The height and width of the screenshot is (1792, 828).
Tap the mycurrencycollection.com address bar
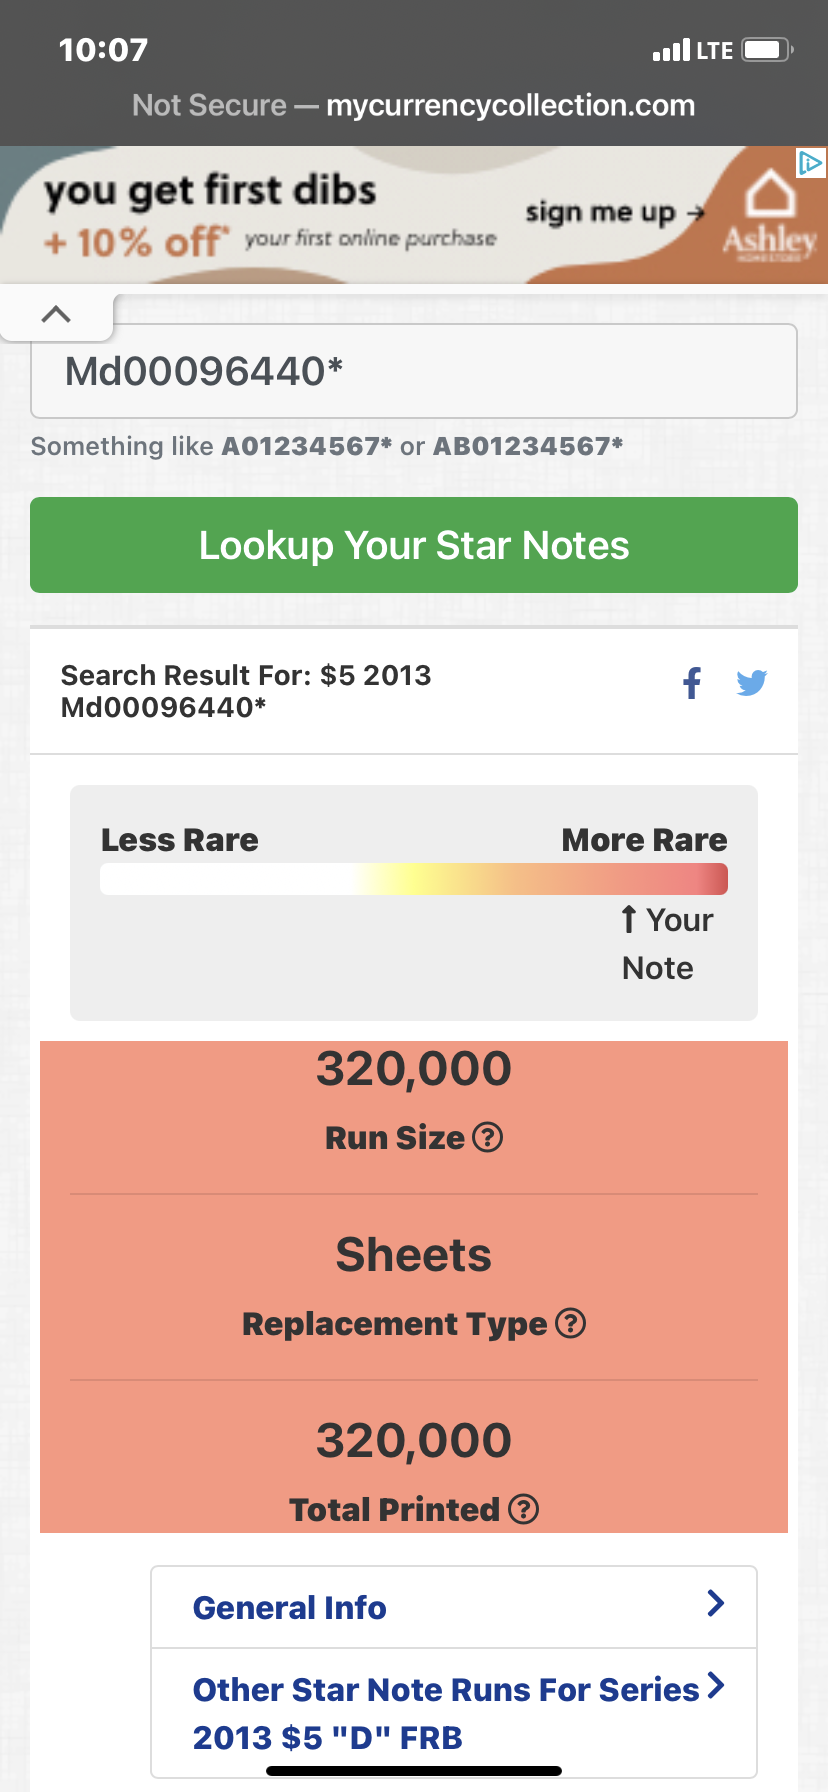pyautogui.click(x=414, y=105)
